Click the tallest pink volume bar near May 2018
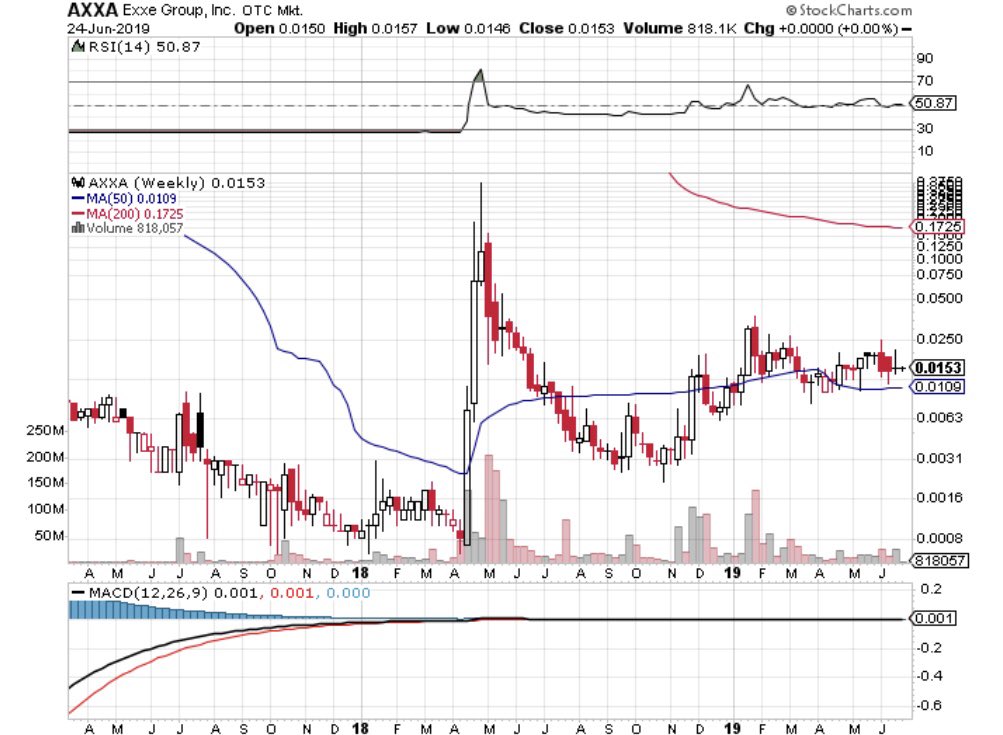1003x735 pixels. (489, 509)
